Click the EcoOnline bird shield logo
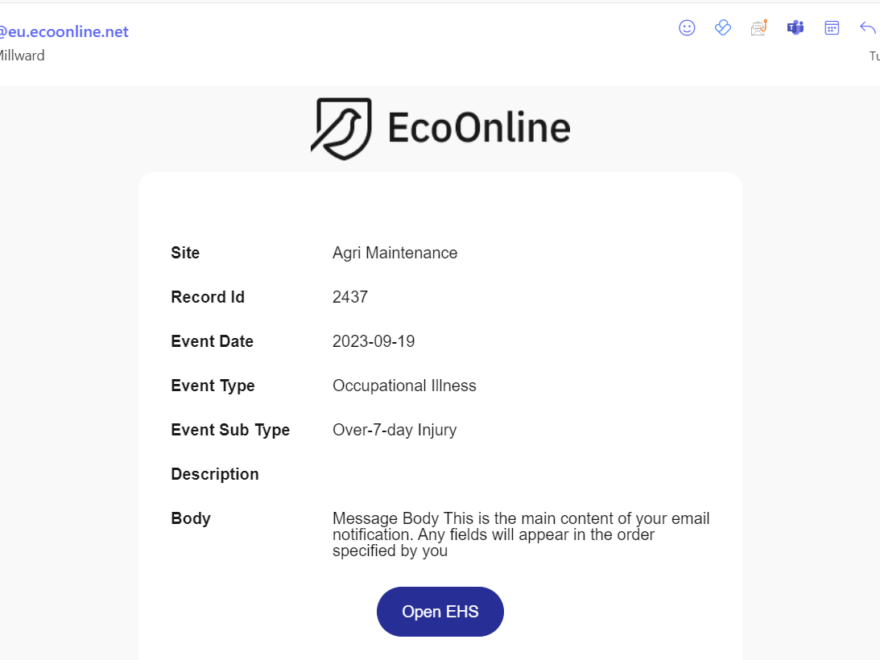The image size is (880, 660). pos(341,128)
